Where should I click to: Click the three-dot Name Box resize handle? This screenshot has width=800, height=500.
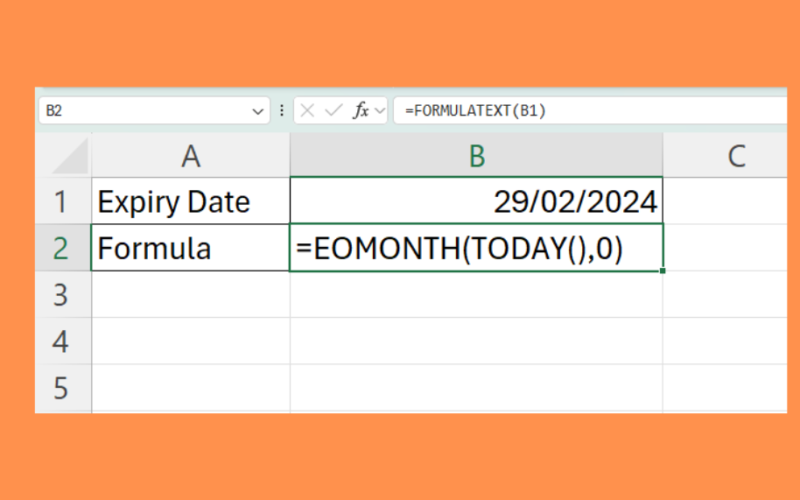[281, 111]
